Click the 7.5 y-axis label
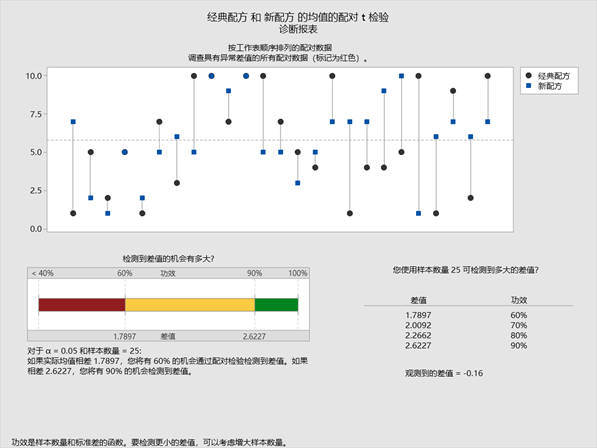 tap(36, 114)
